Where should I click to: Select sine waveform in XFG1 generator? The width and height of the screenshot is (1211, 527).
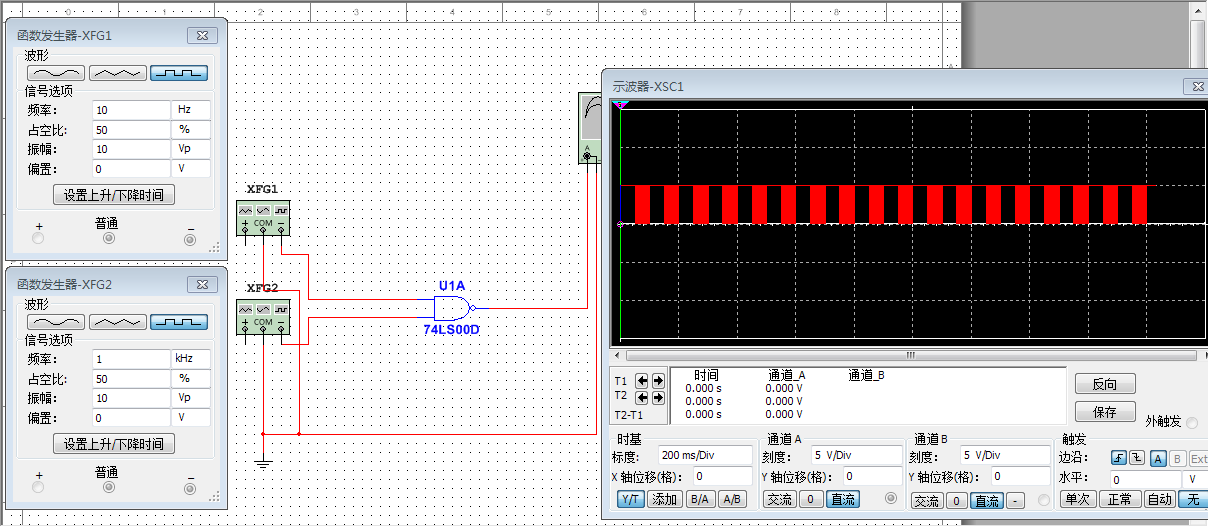(x=55, y=73)
